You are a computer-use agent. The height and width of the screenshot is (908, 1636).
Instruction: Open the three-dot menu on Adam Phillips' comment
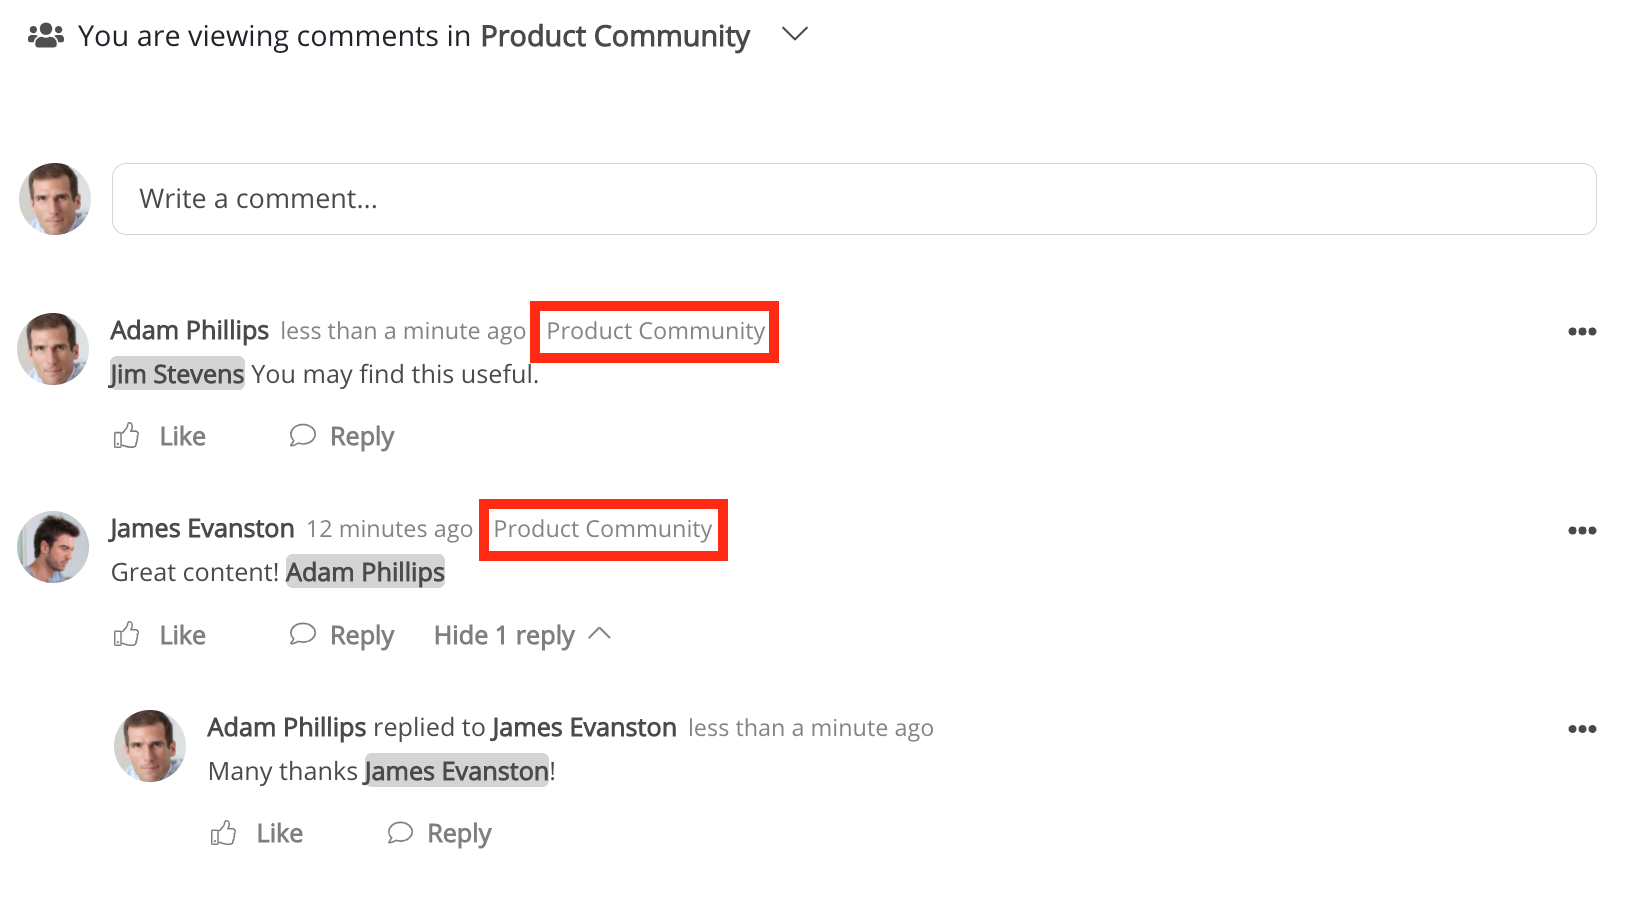point(1583,331)
